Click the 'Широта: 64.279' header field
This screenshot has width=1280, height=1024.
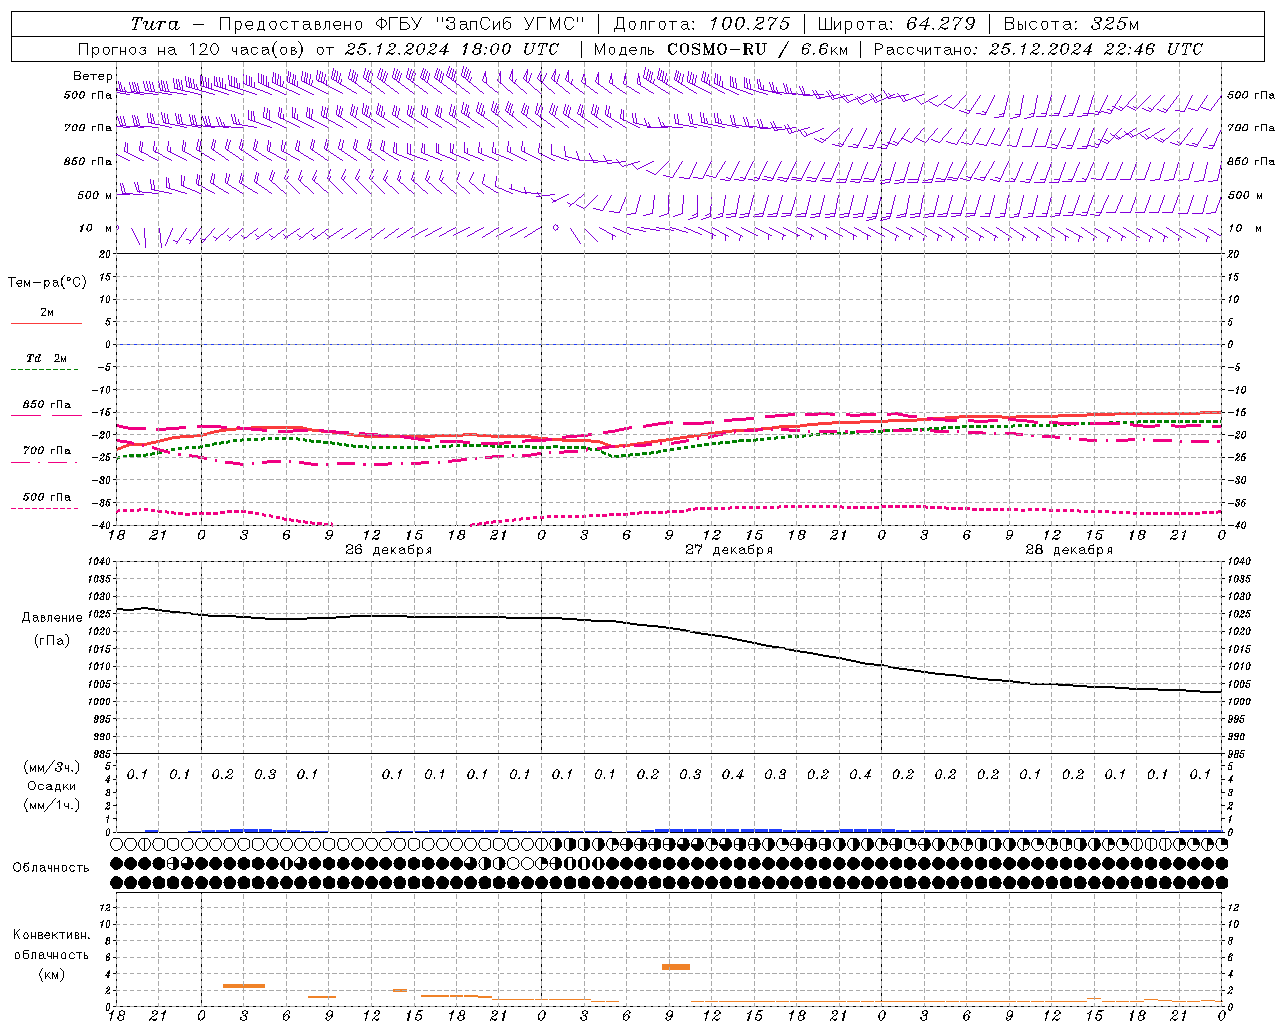[x=896, y=24]
